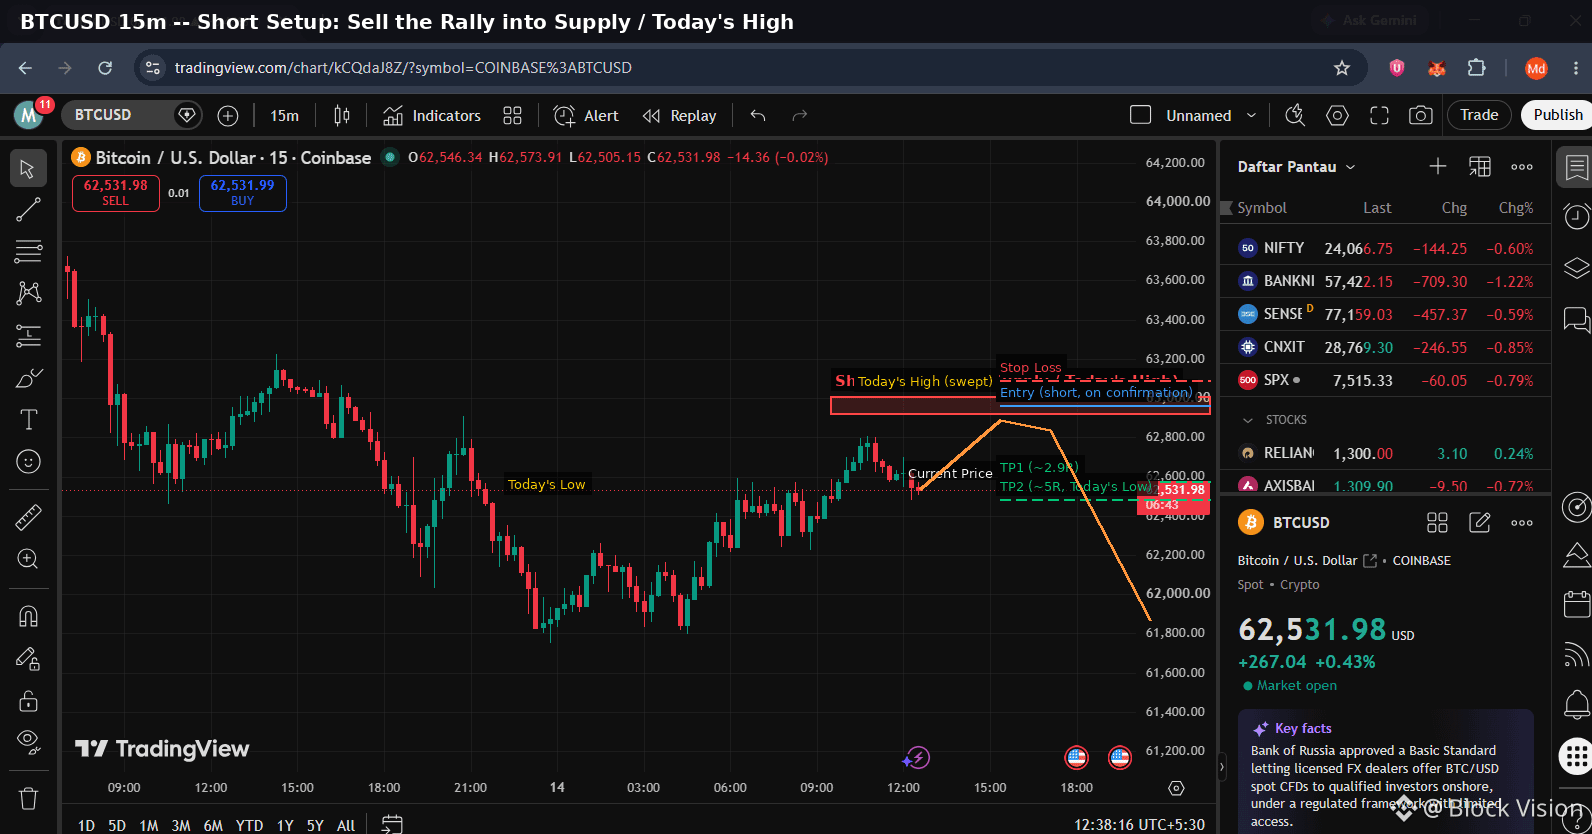1592x834 pixels.
Task: Click the remove objects trash icon
Action: 28,798
